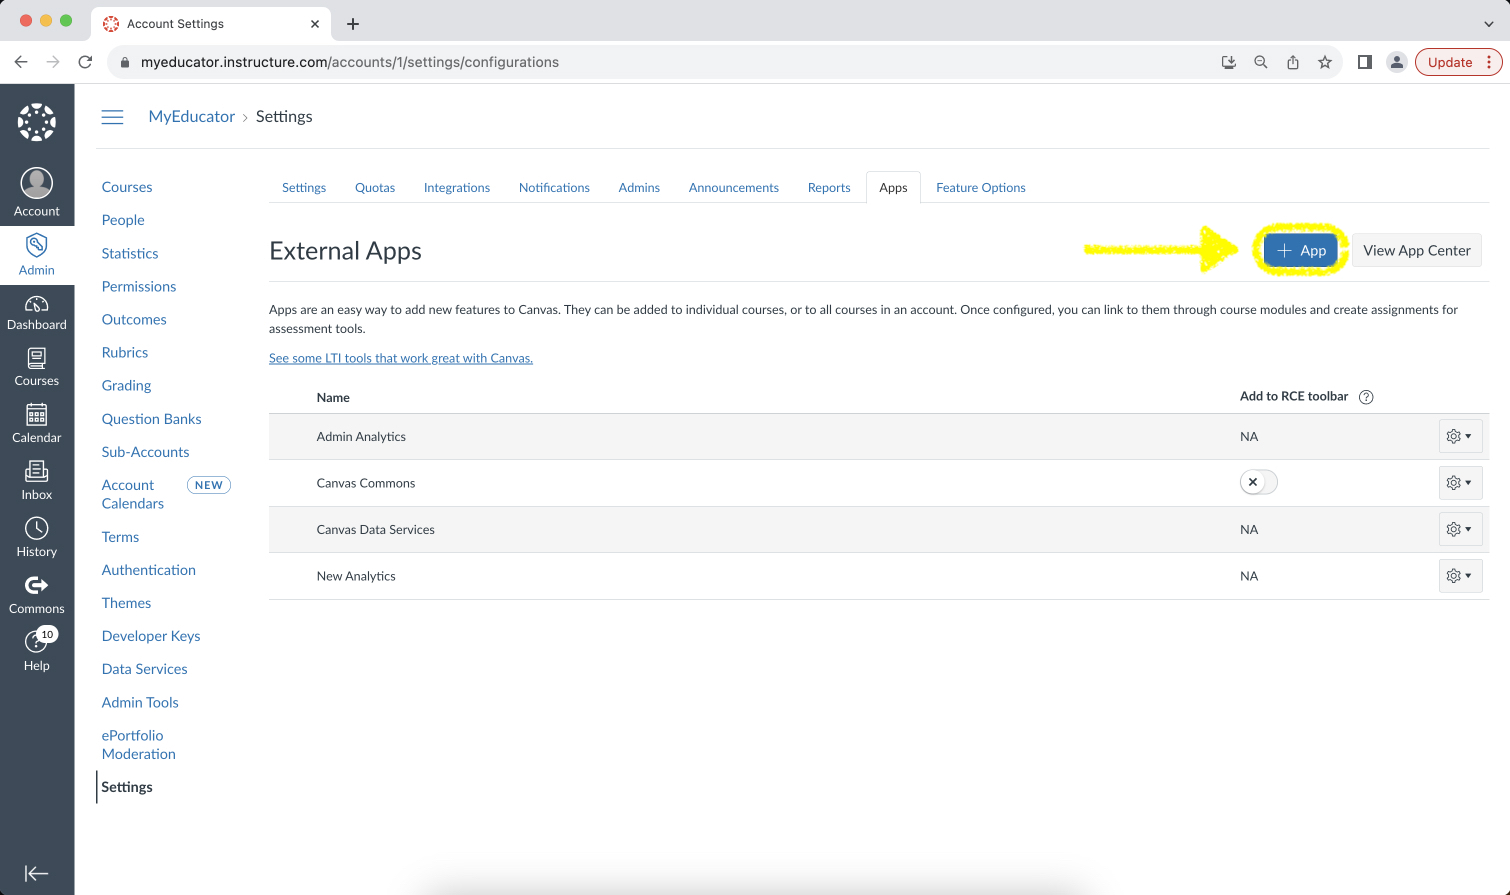Screen dimensions: 1510x895
Task: Open the LTI tools that work great link
Action: [x=401, y=358]
